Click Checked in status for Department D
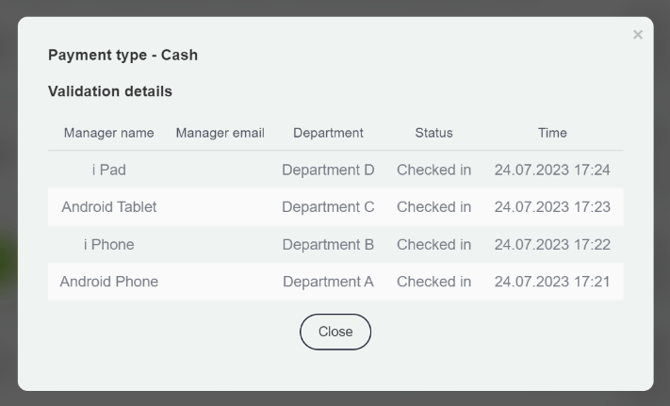Screen dimensions: 670x406 pos(434,170)
